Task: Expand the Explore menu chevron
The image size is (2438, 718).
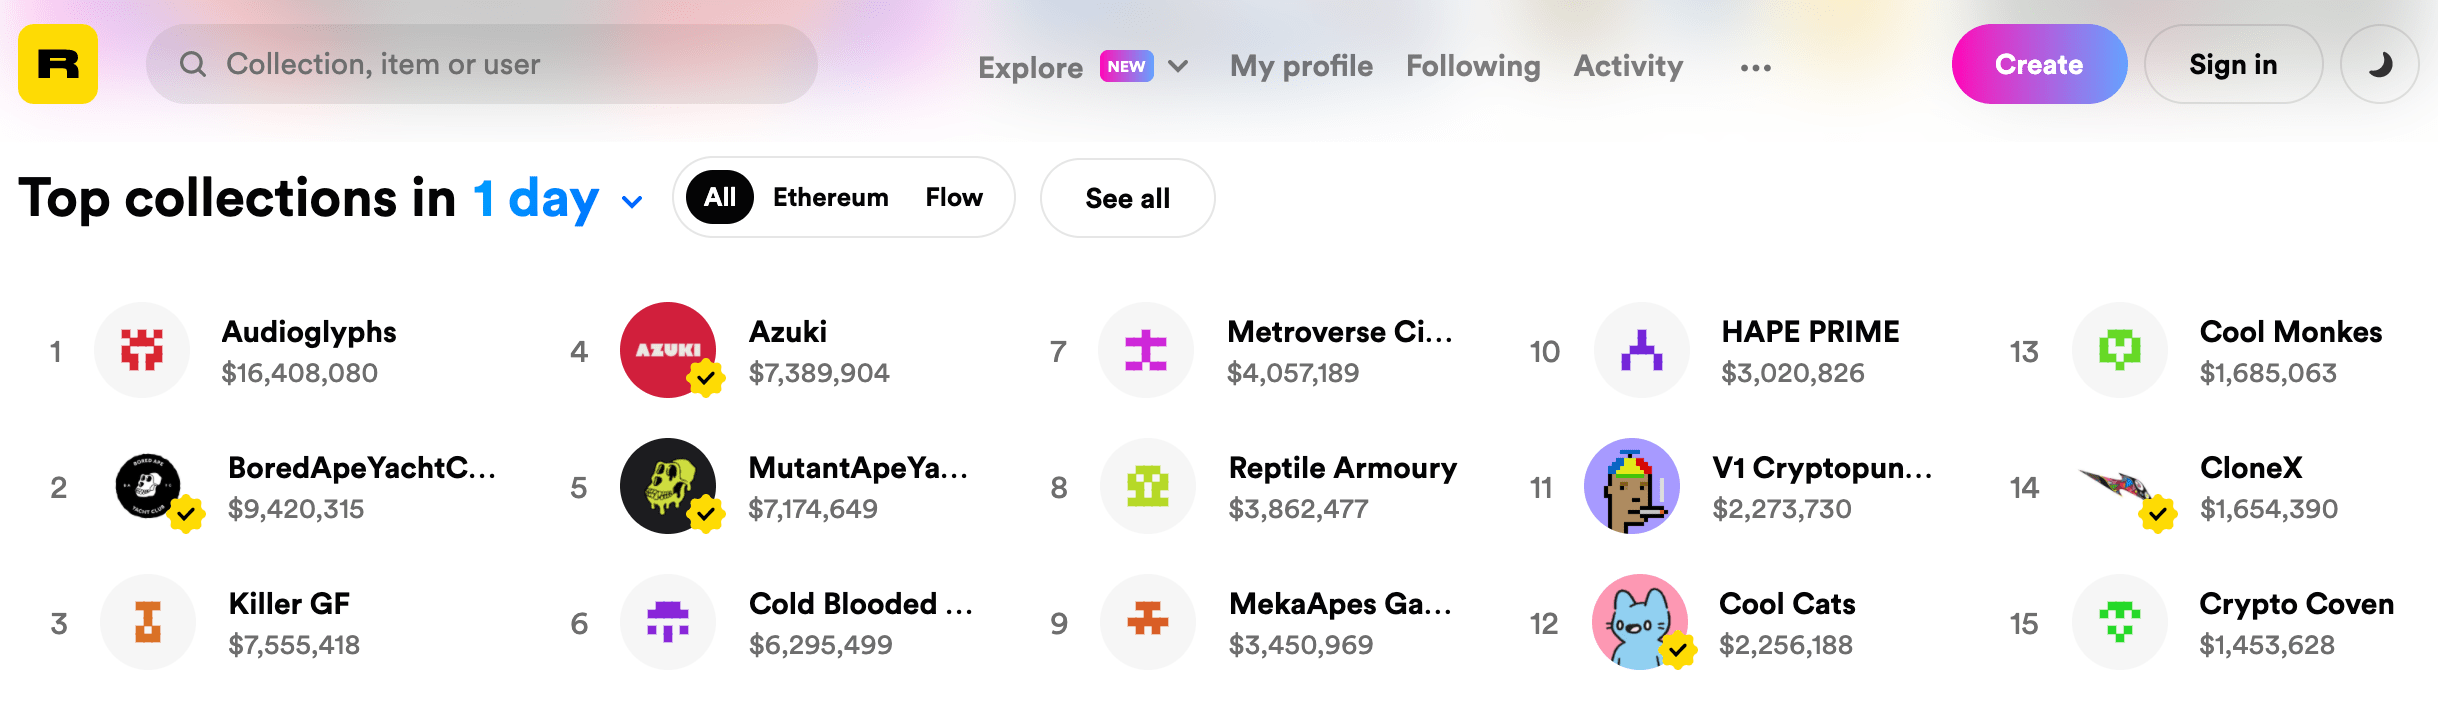Action: click(1179, 66)
